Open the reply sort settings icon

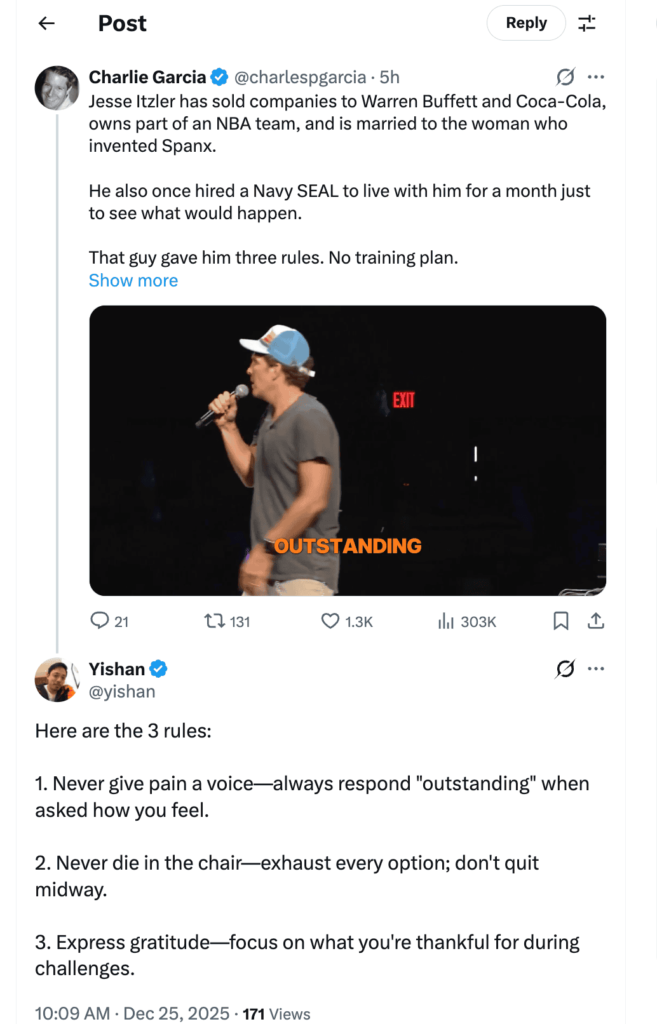(x=587, y=23)
